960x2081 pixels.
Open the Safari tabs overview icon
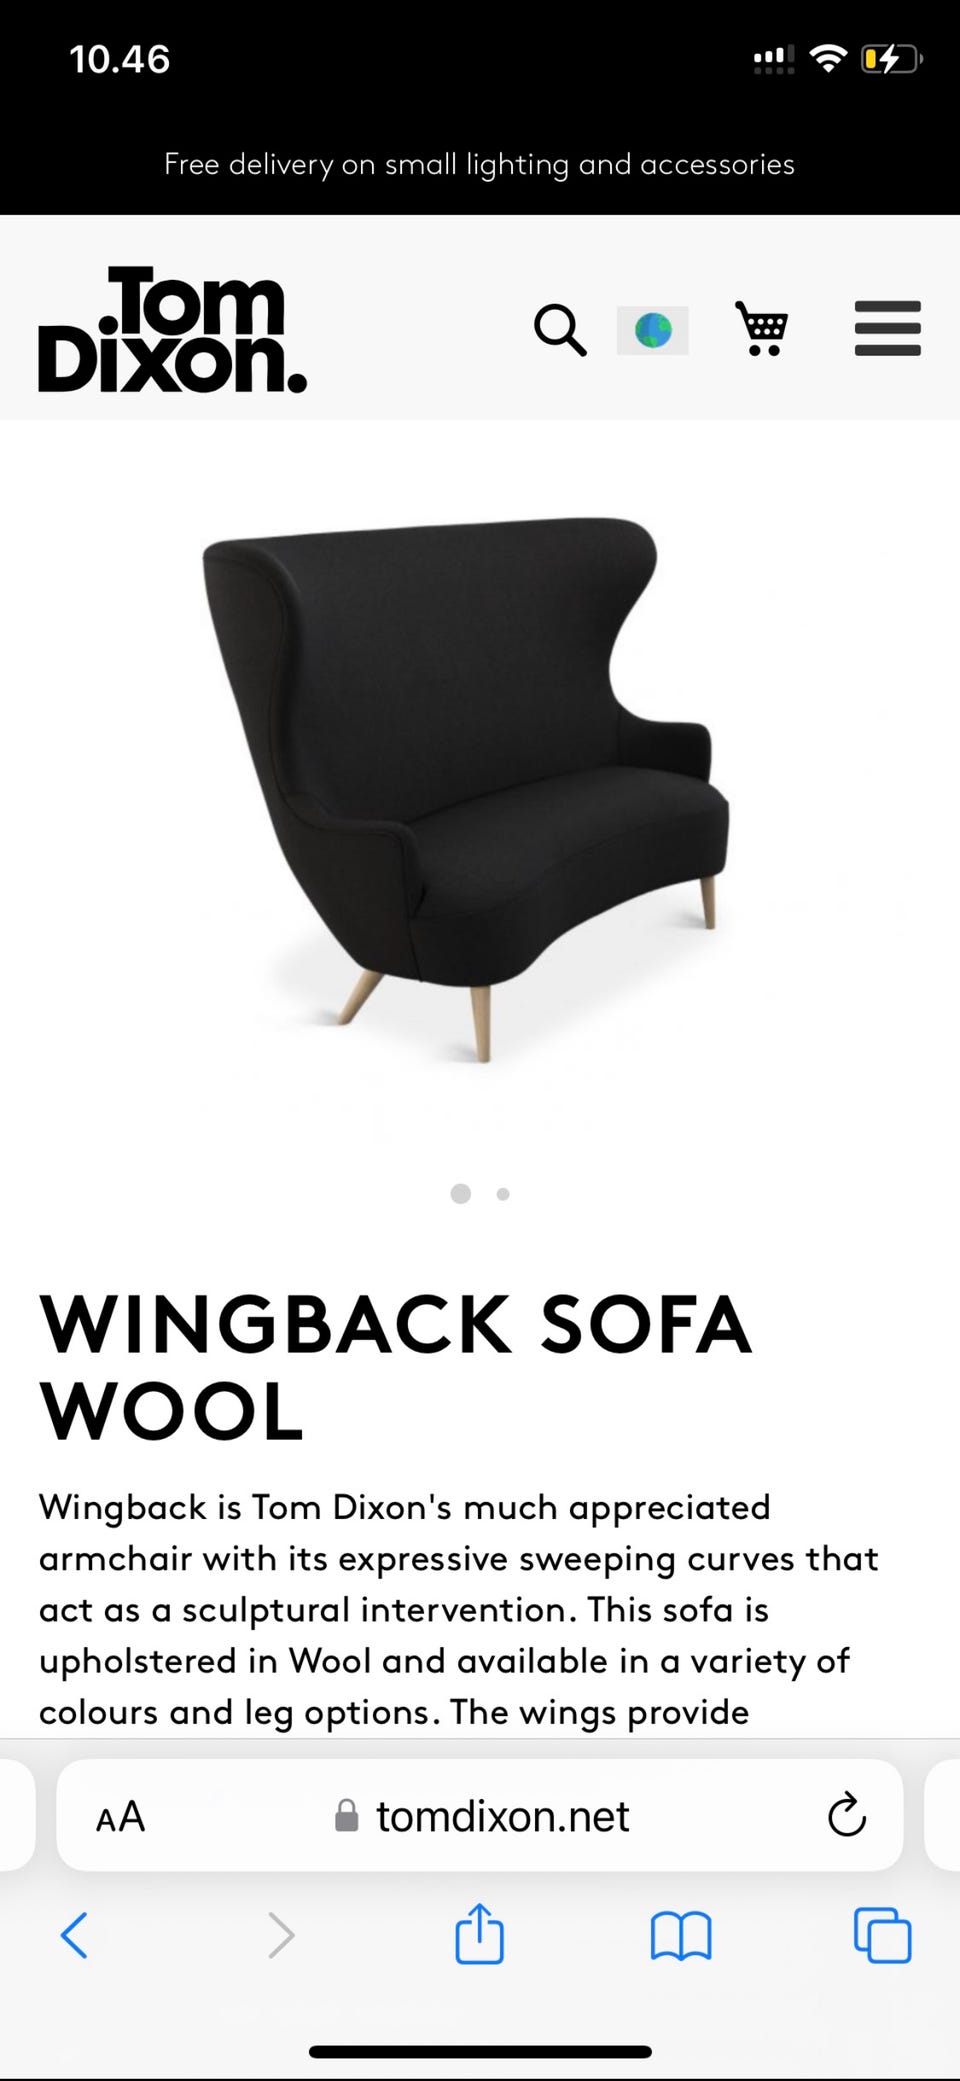pos(883,1935)
